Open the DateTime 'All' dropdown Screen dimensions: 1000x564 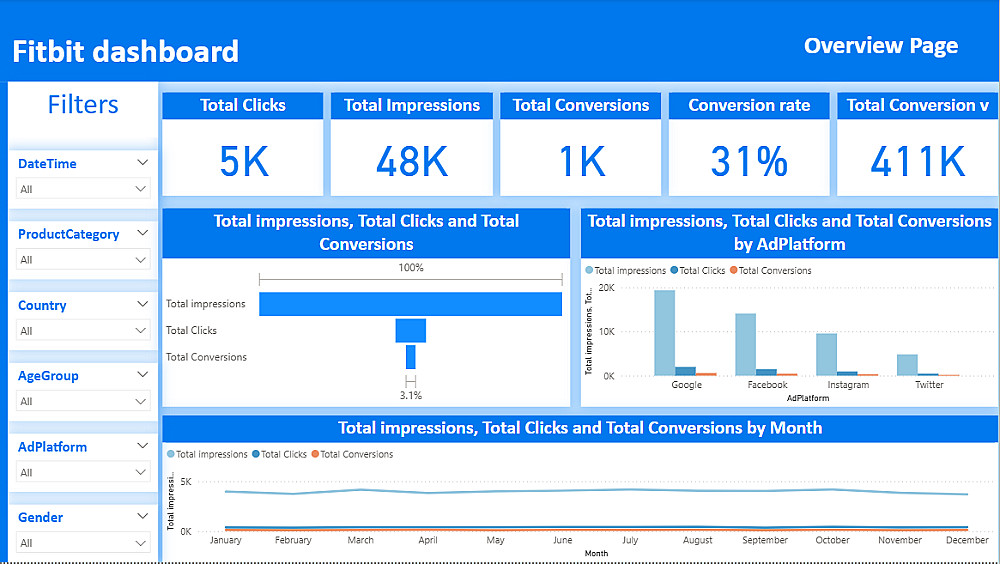[83, 189]
